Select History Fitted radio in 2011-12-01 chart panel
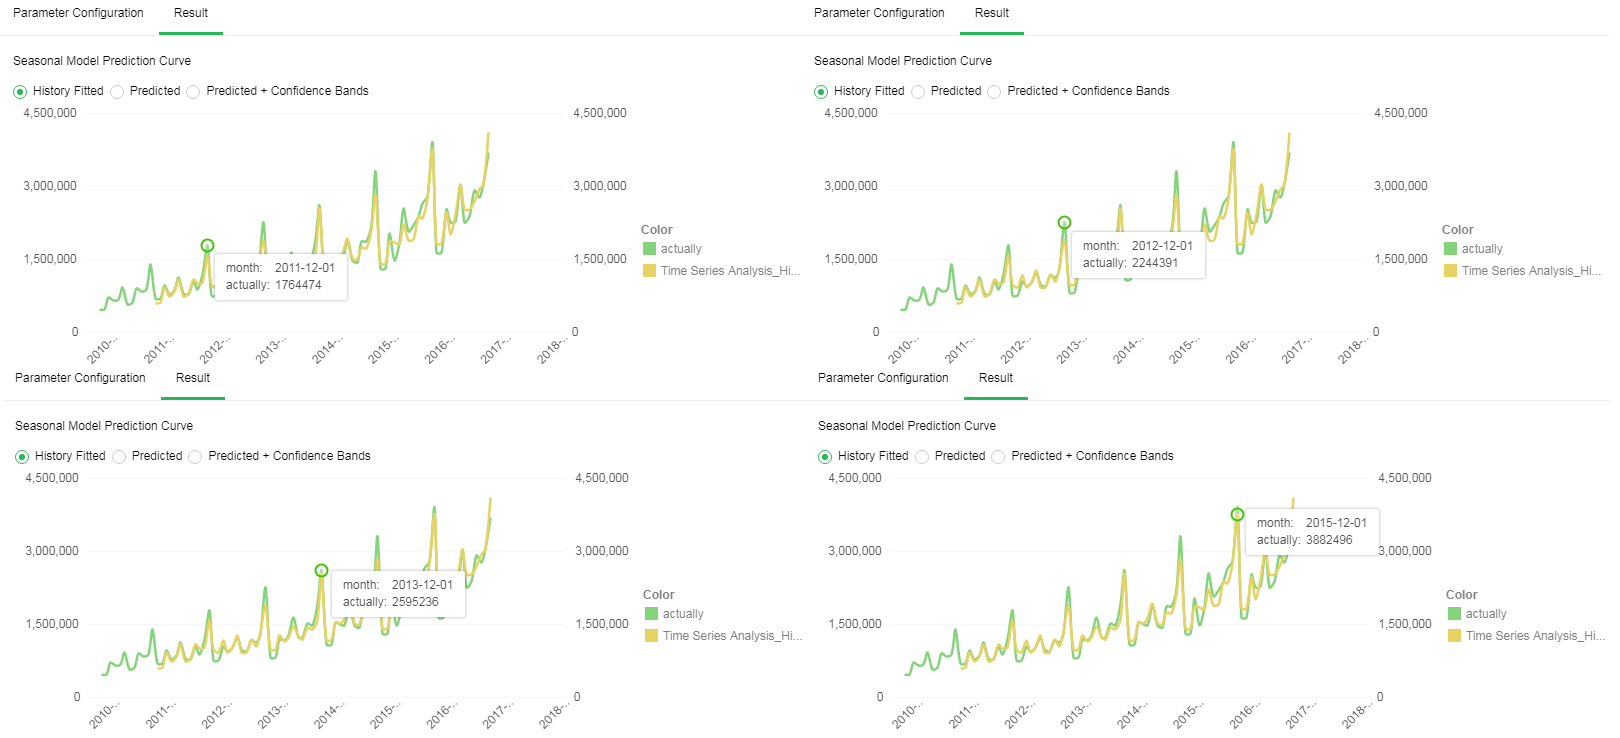The width and height of the screenshot is (1620, 738). click(x=20, y=92)
